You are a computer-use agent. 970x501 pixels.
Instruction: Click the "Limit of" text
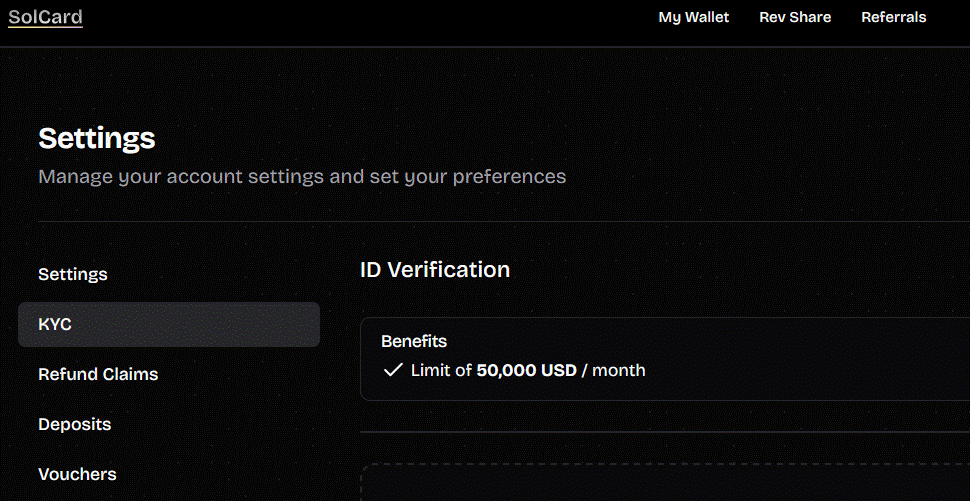point(442,370)
